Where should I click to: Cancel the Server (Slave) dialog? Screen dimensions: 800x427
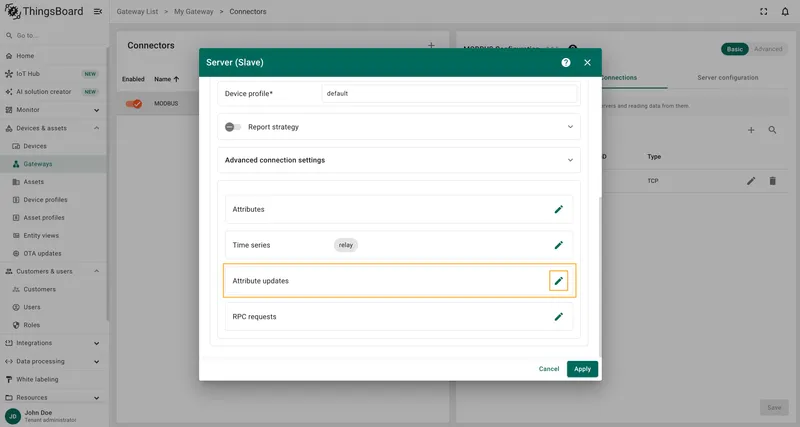click(x=549, y=369)
